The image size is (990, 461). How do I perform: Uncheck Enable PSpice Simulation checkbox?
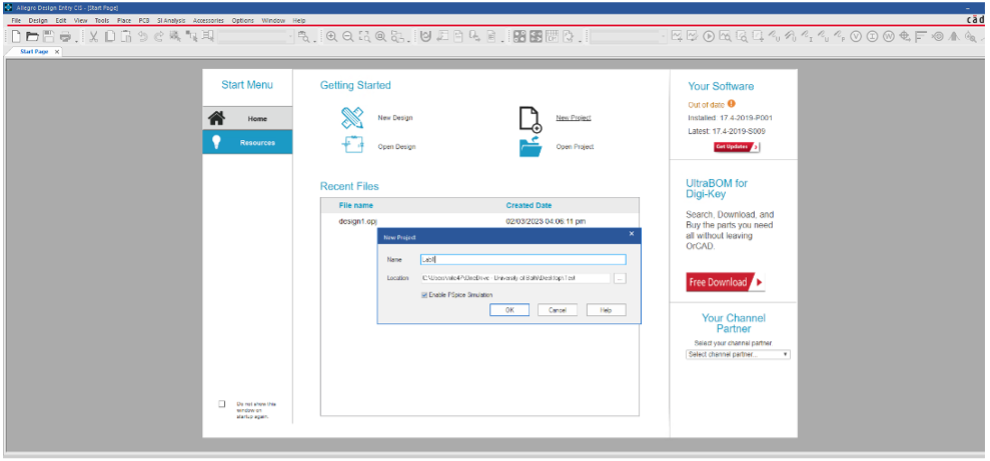(x=425, y=295)
